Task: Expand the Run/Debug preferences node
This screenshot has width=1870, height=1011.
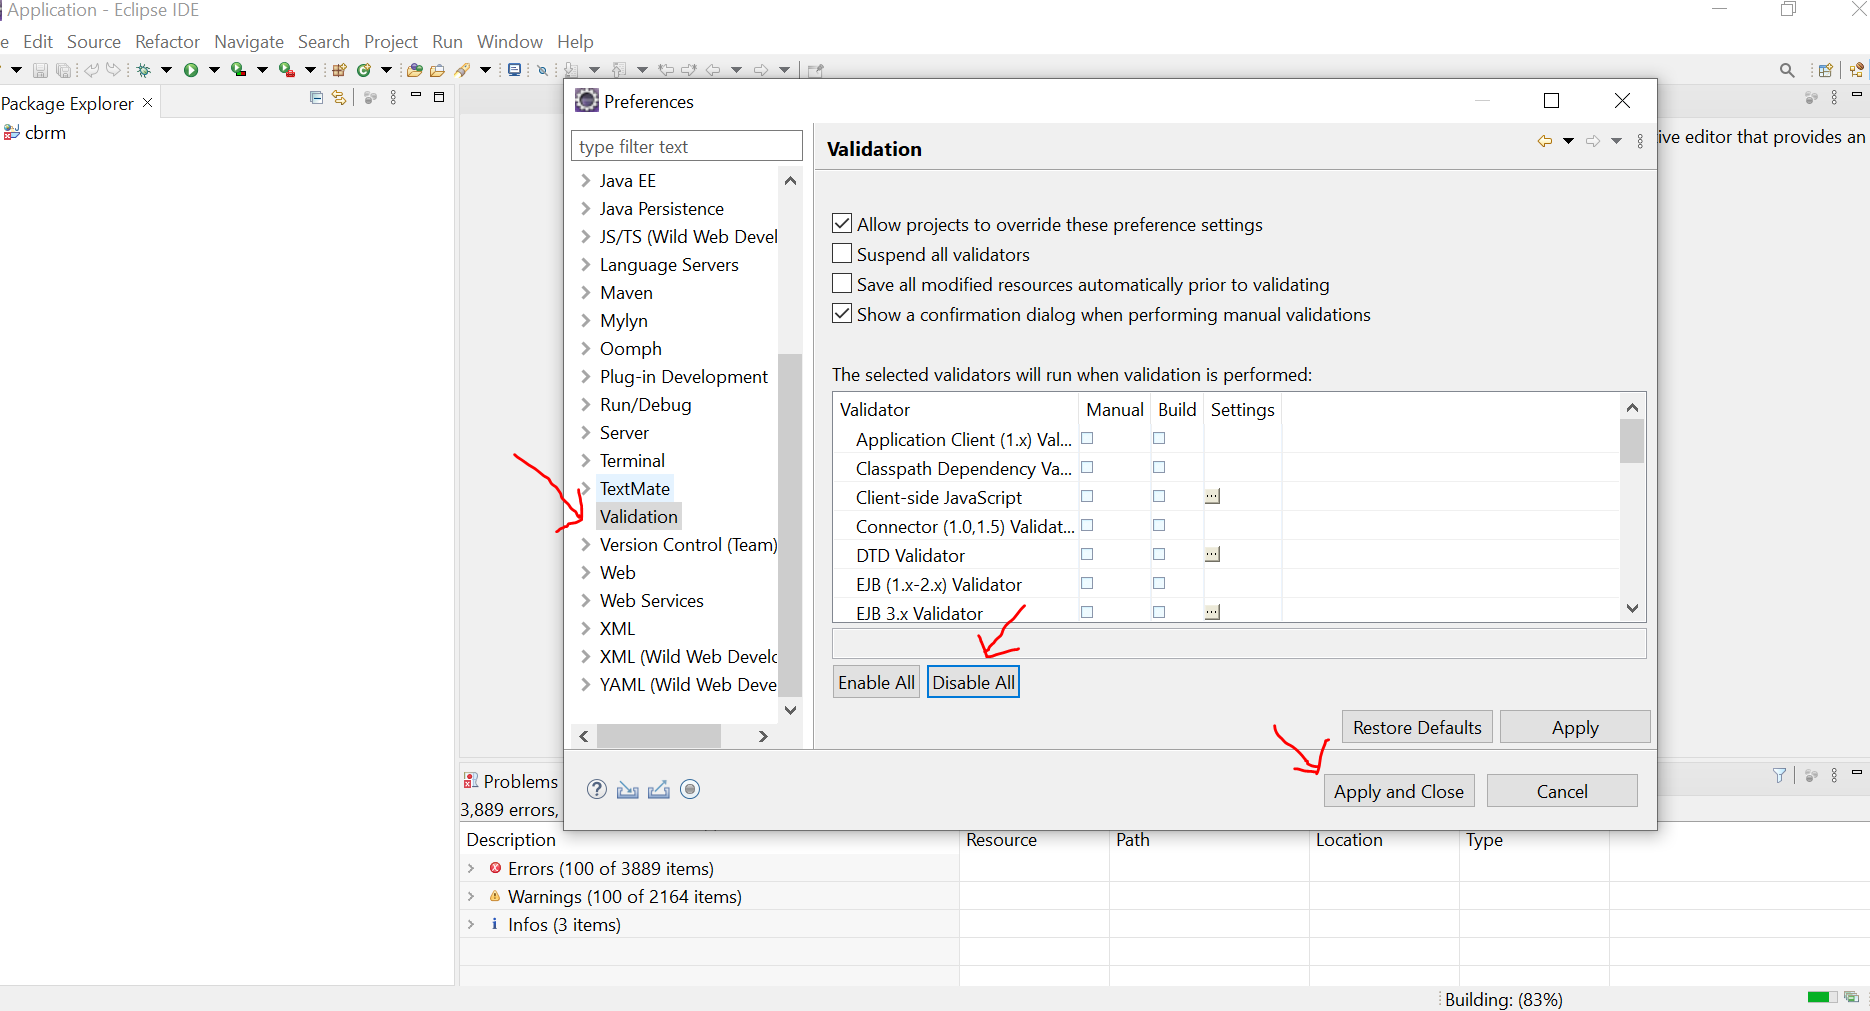Action: [586, 405]
